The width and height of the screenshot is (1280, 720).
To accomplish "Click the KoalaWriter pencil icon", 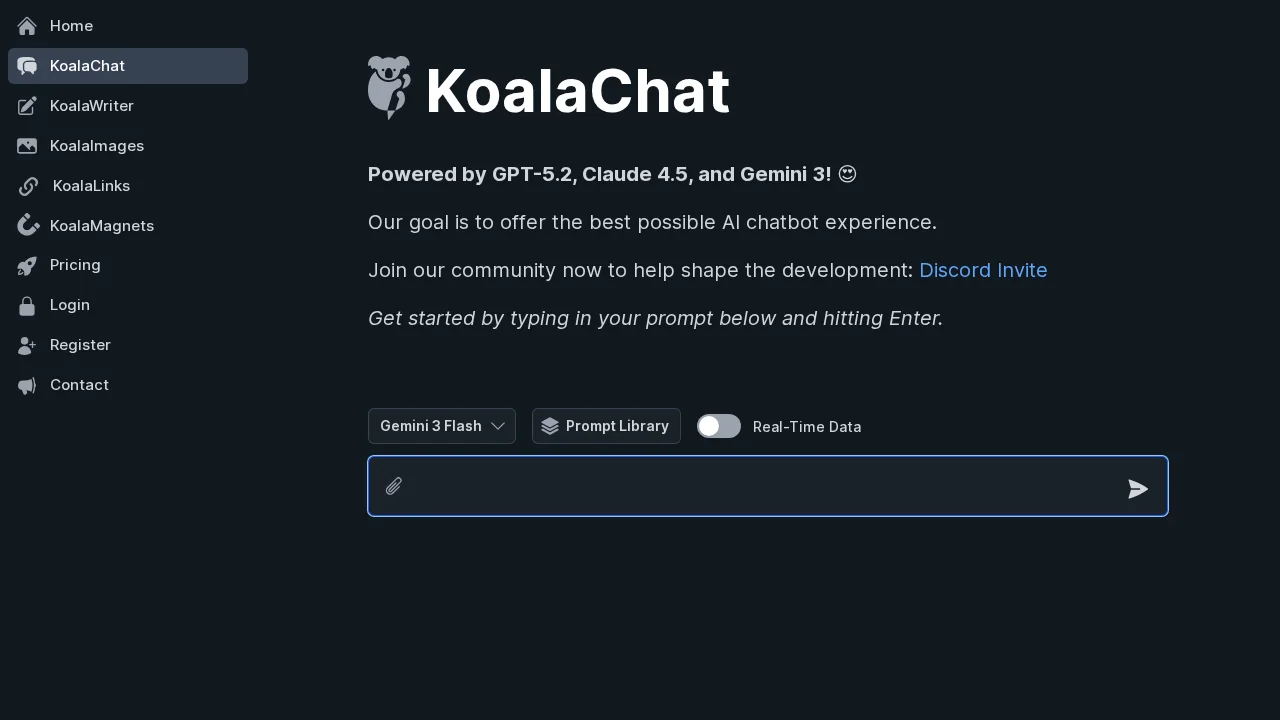I will pyautogui.click(x=27, y=106).
